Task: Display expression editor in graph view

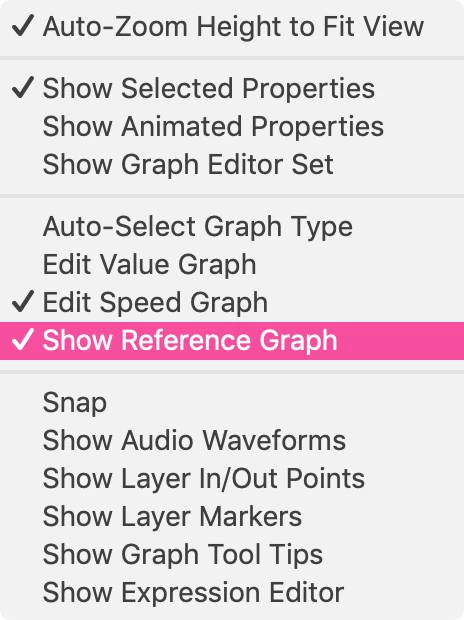Action: [x=232, y=592]
